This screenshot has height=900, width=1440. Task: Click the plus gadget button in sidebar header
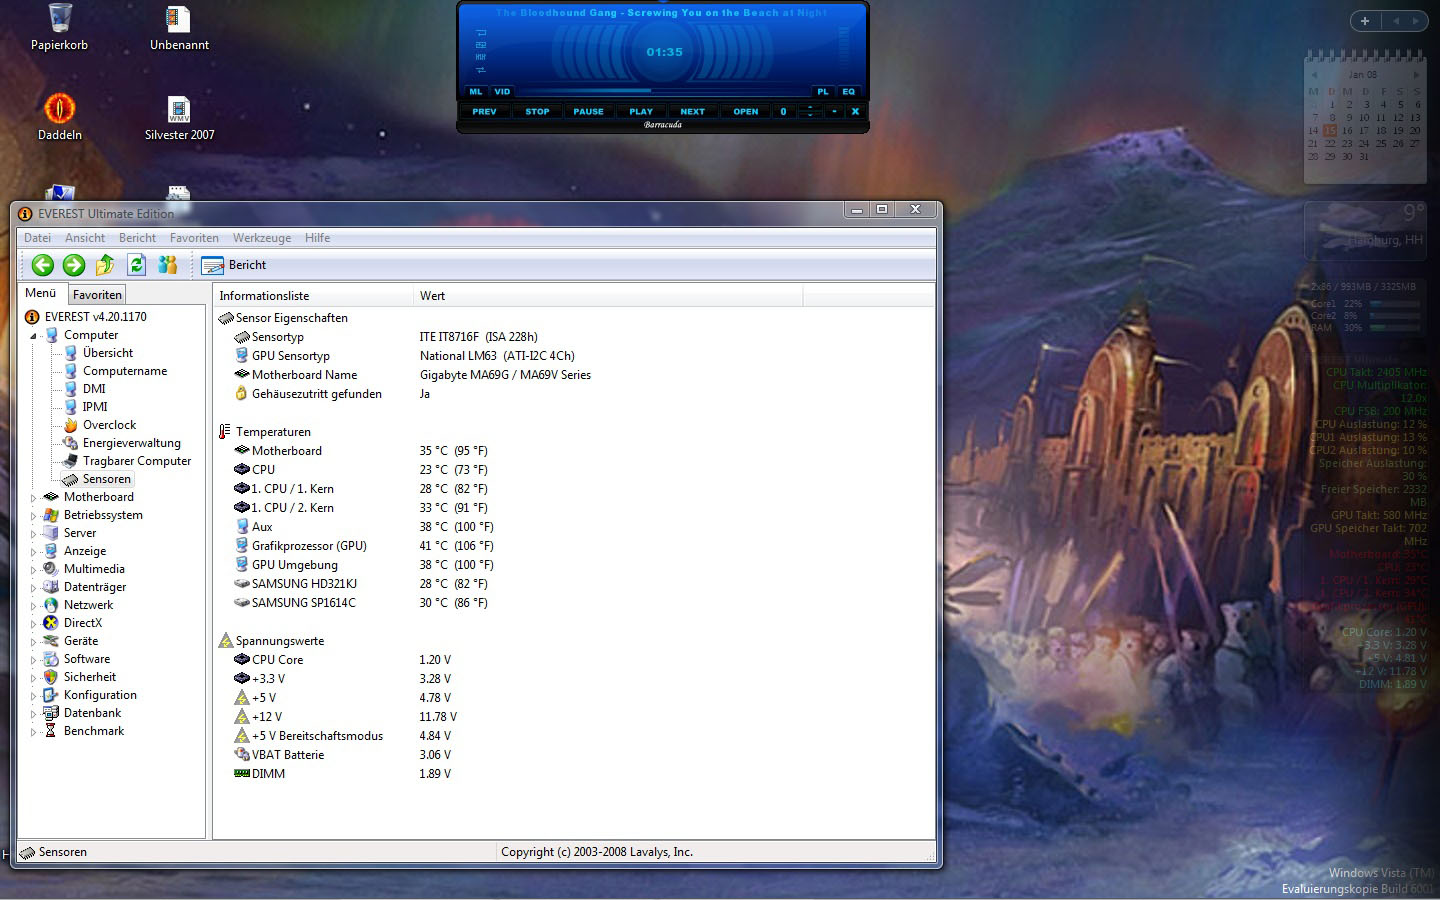point(1365,21)
